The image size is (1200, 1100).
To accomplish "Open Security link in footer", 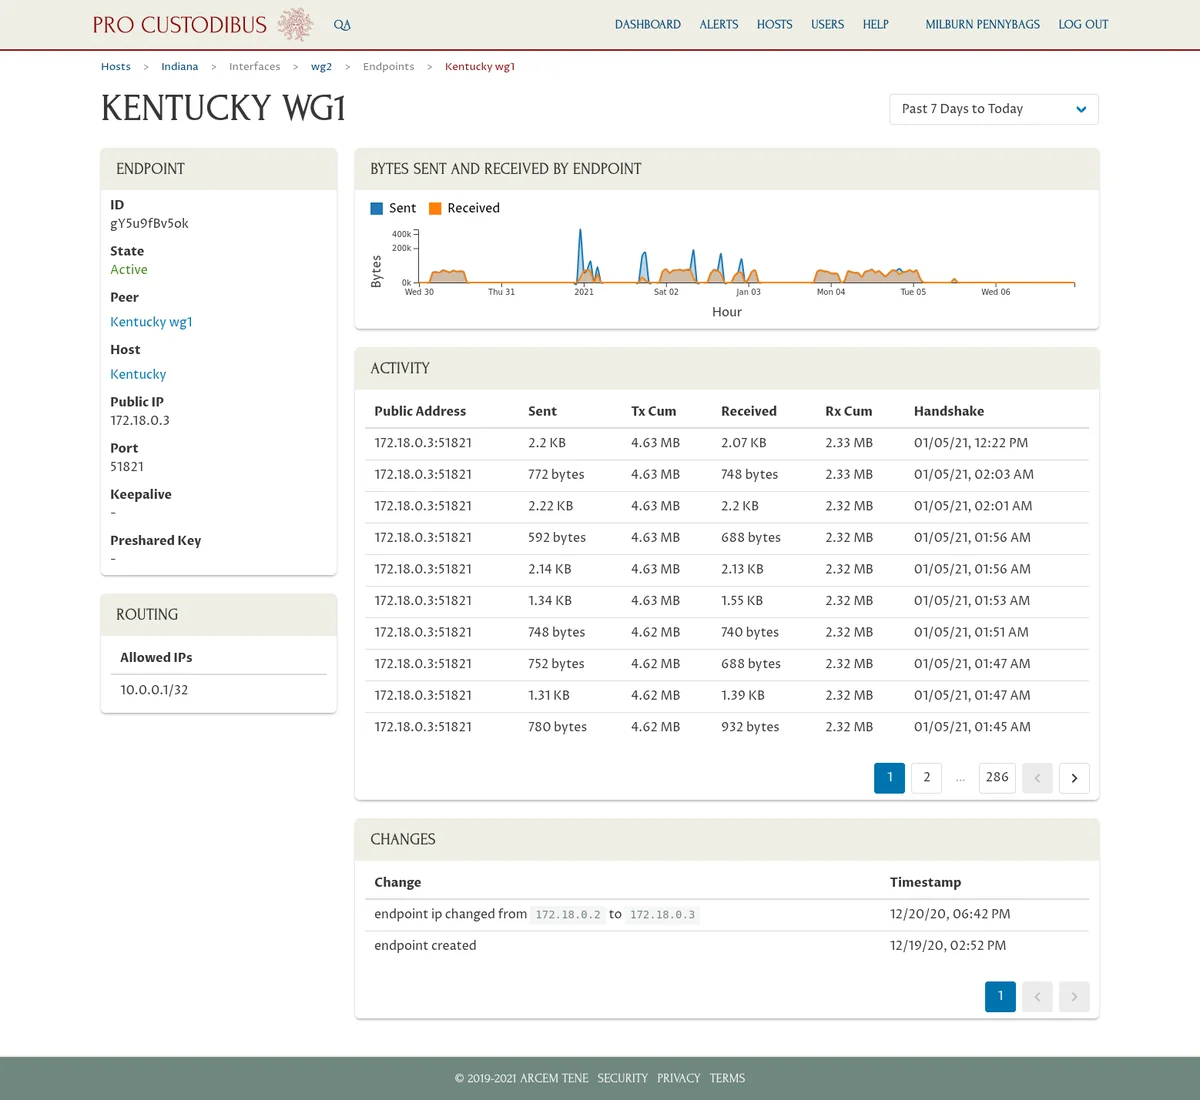I will tap(622, 1078).
